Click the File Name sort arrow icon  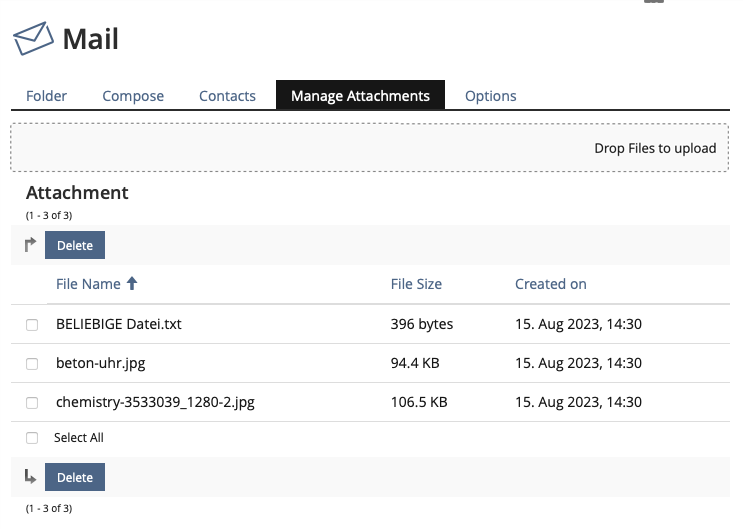[131, 284]
